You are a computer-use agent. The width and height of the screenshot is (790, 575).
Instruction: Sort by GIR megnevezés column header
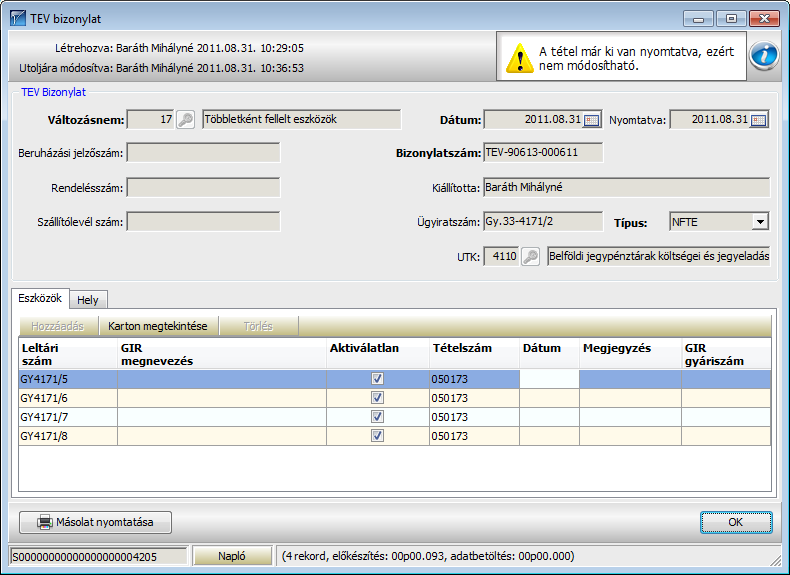pos(222,354)
